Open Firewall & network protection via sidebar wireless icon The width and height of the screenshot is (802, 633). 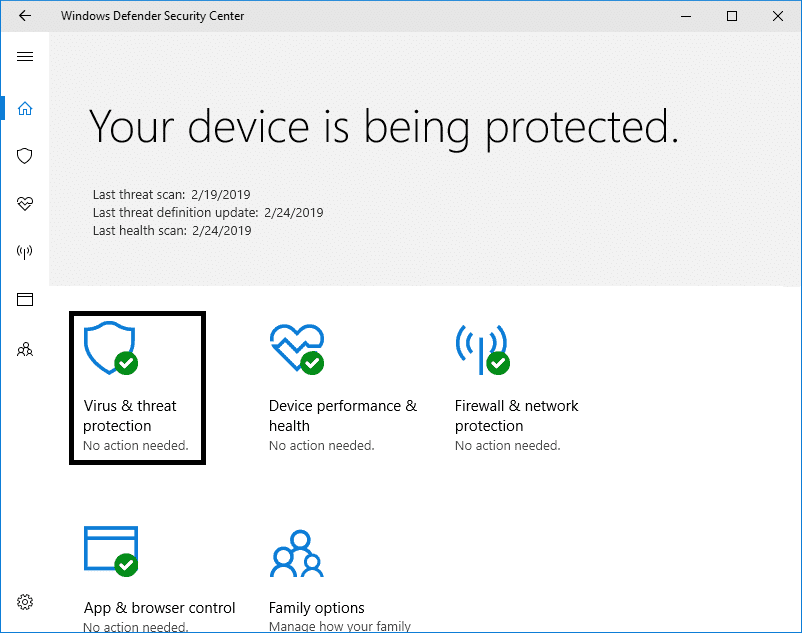[24, 251]
